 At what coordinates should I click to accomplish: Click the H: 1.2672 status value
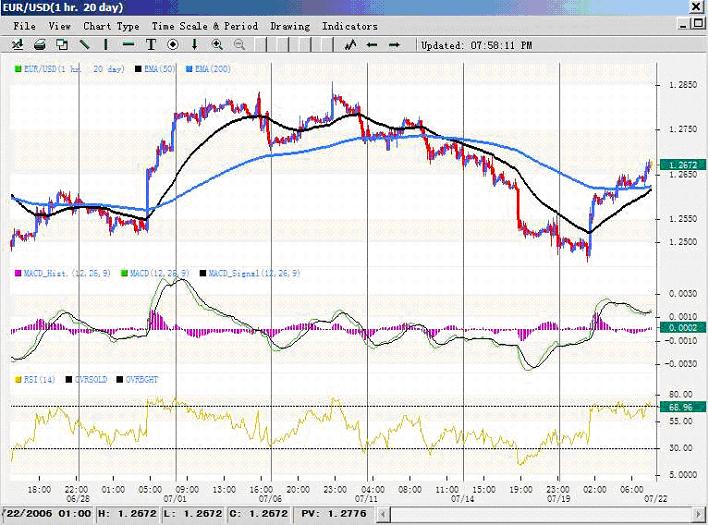127,514
